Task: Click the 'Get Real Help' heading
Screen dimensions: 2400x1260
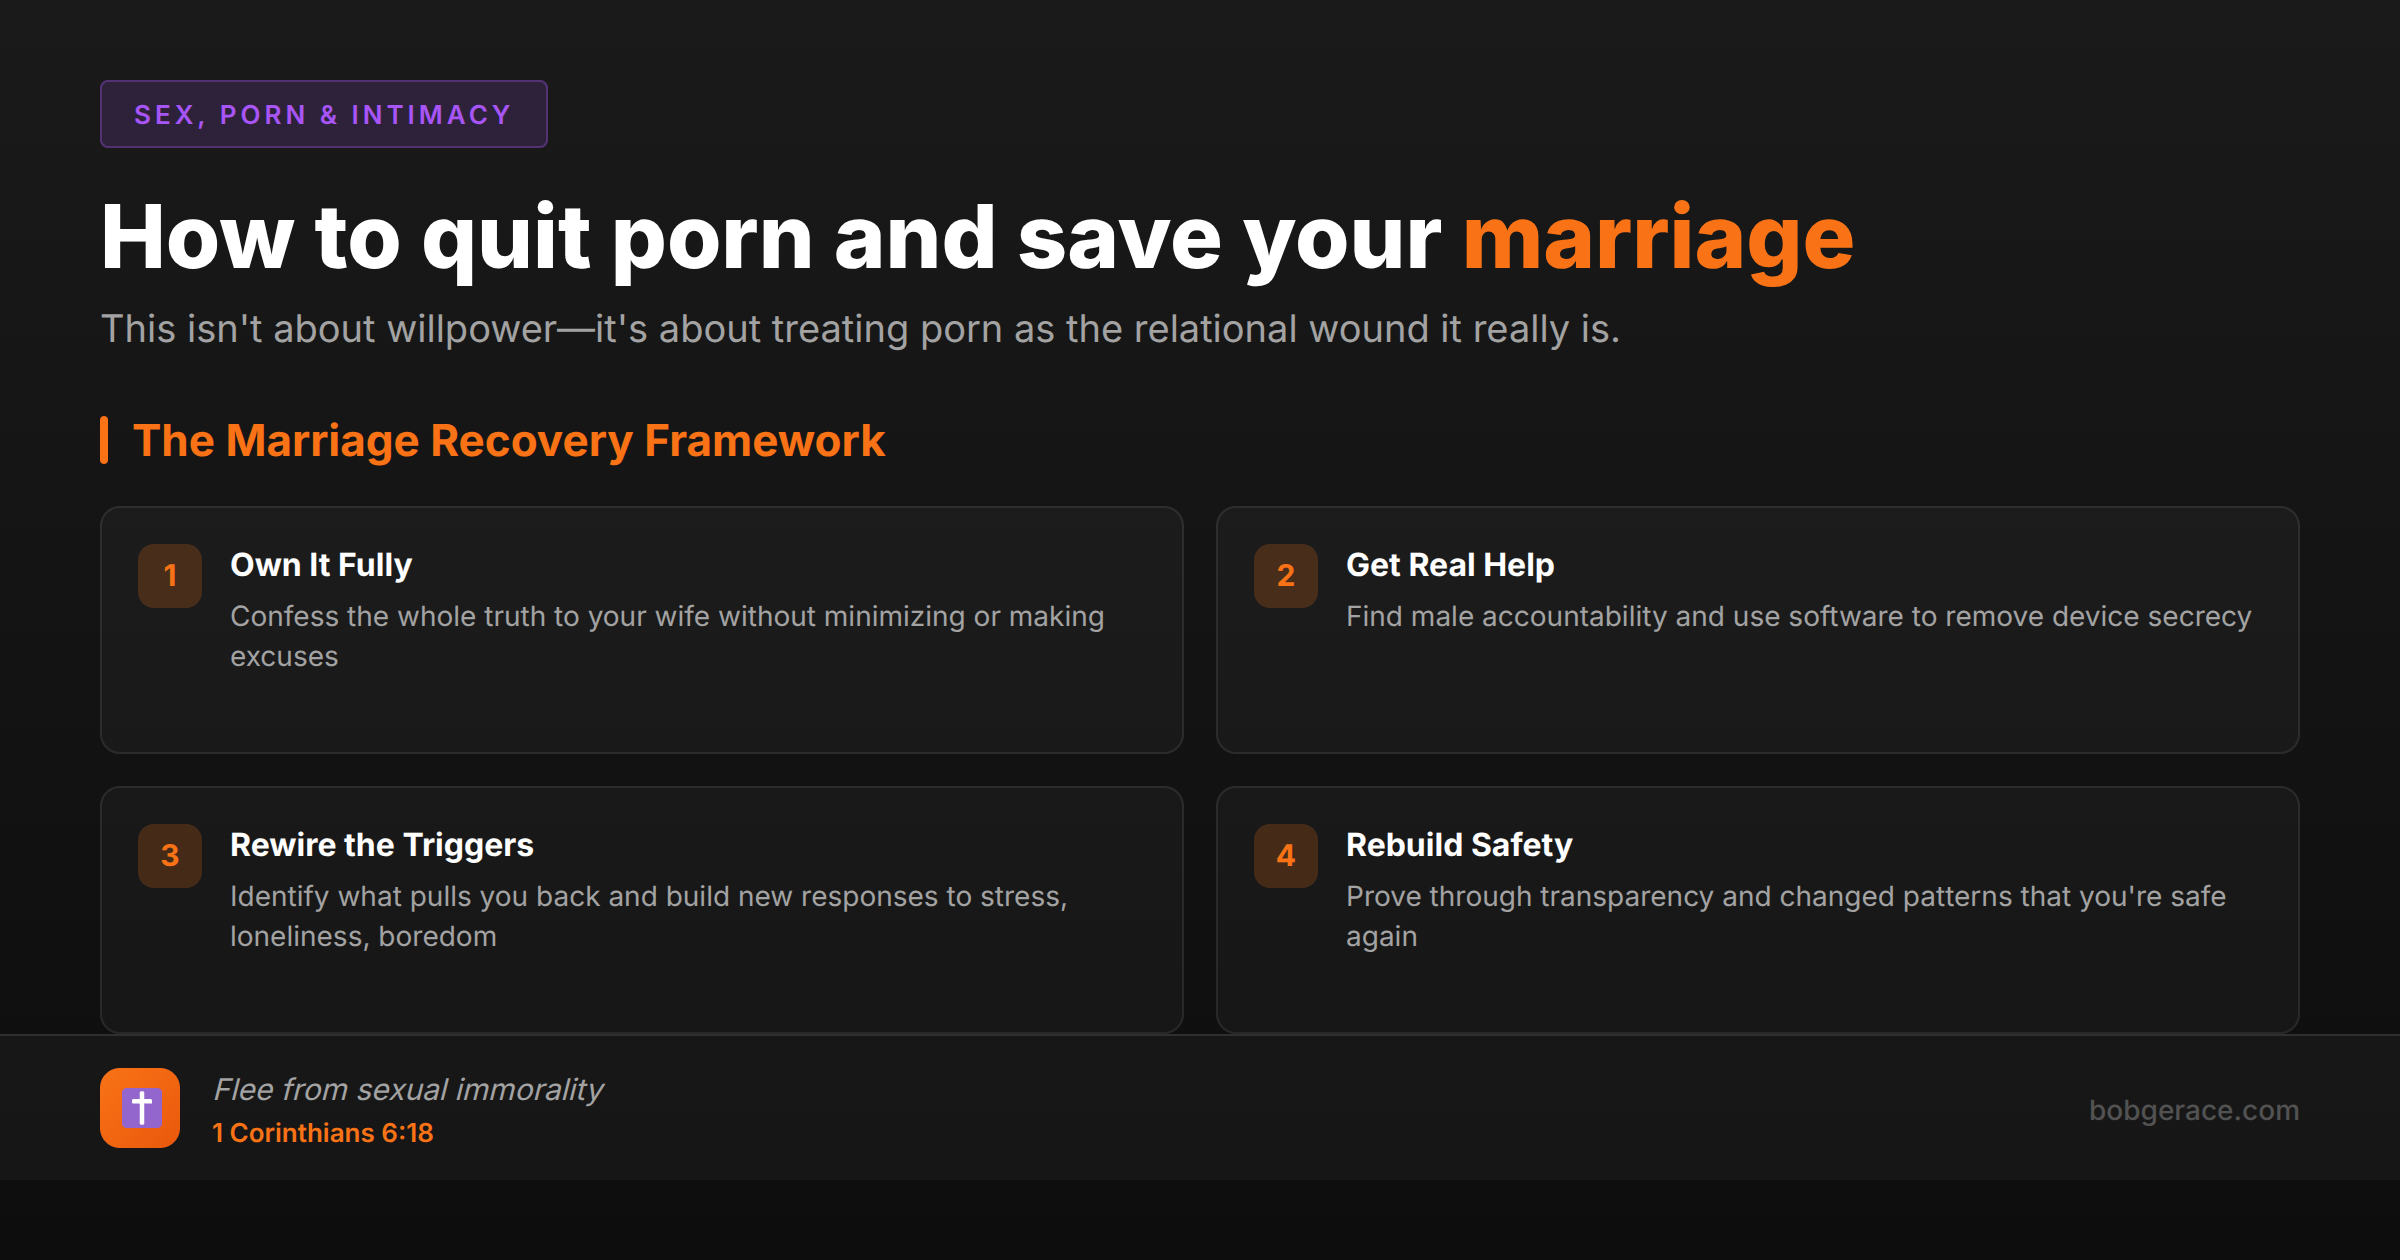Action: 1450,565
